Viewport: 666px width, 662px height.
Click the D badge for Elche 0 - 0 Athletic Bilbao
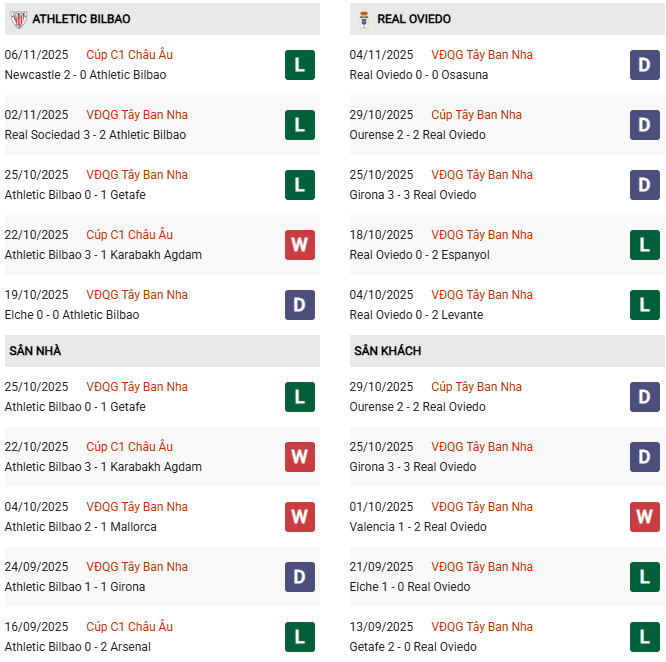(x=299, y=305)
